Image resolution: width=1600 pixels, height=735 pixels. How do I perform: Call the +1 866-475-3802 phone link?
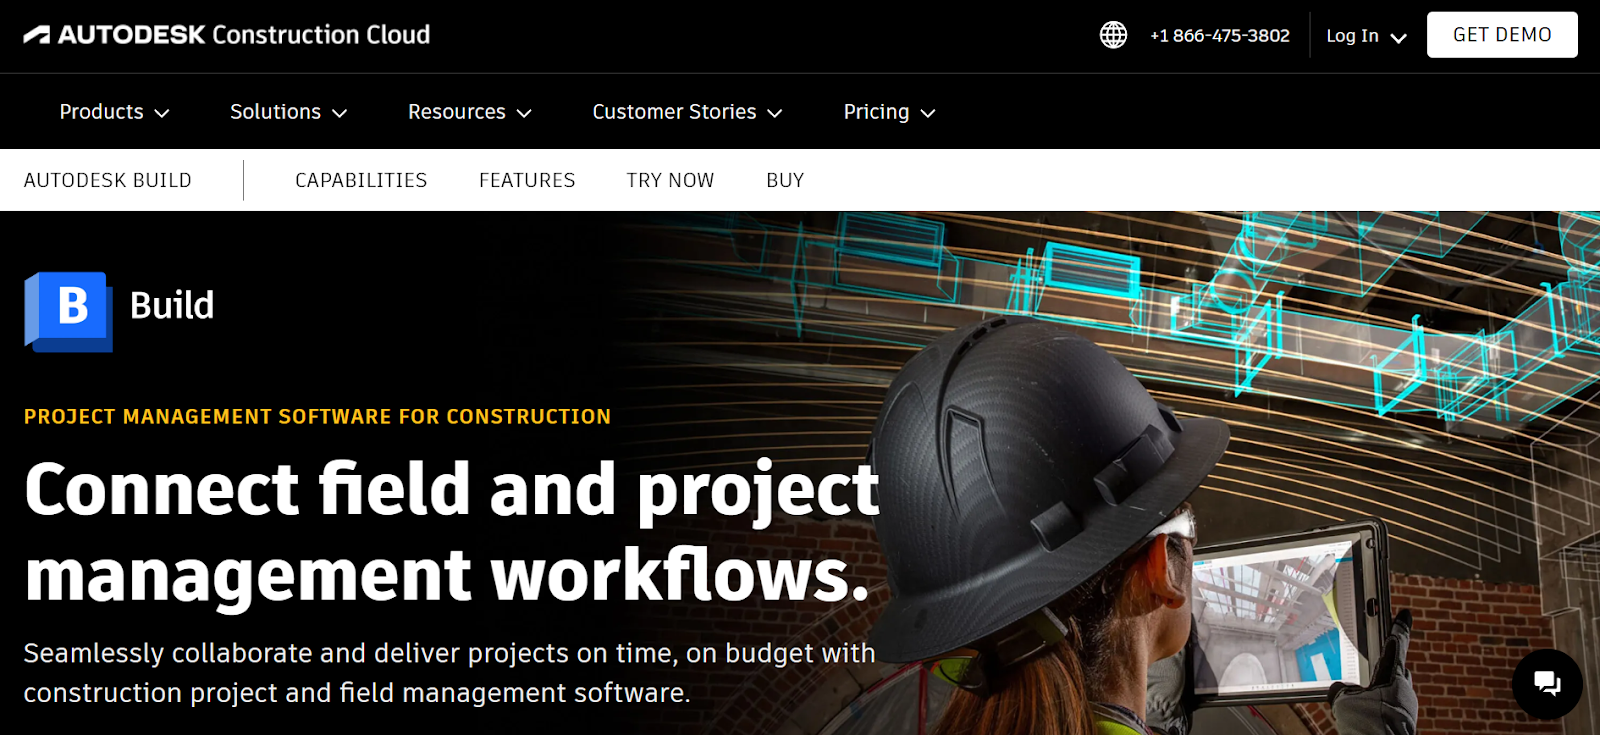tap(1219, 36)
